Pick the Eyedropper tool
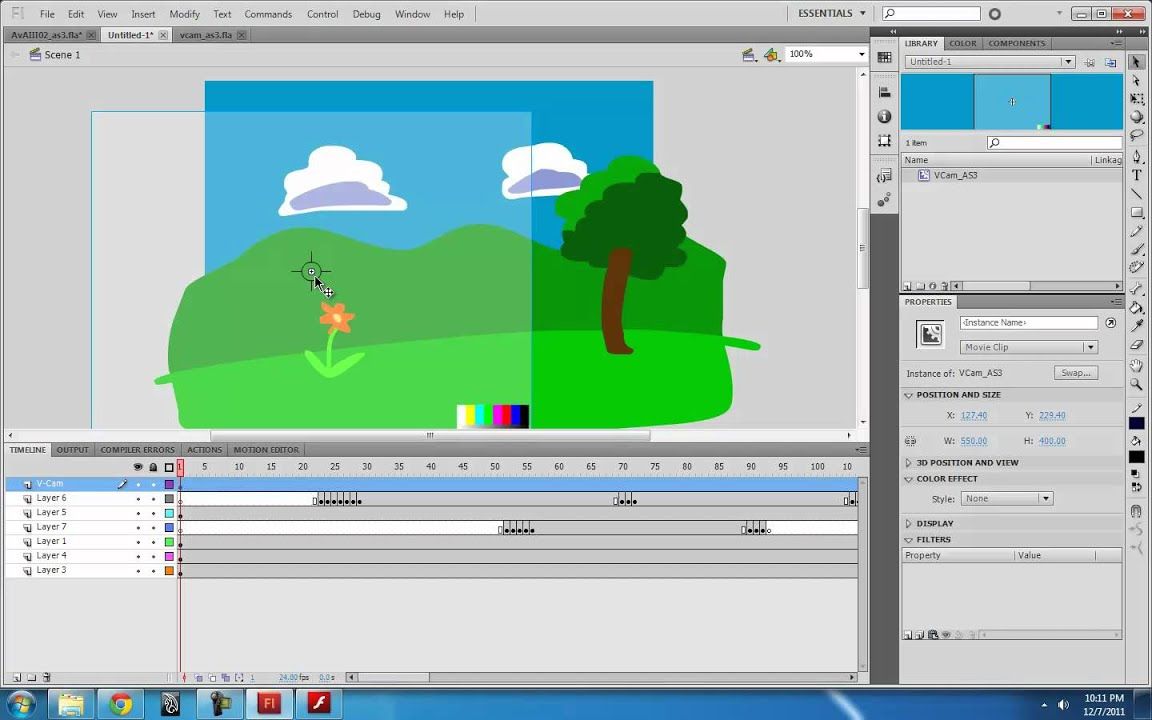The image size is (1152, 720). [x=1136, y=325]
